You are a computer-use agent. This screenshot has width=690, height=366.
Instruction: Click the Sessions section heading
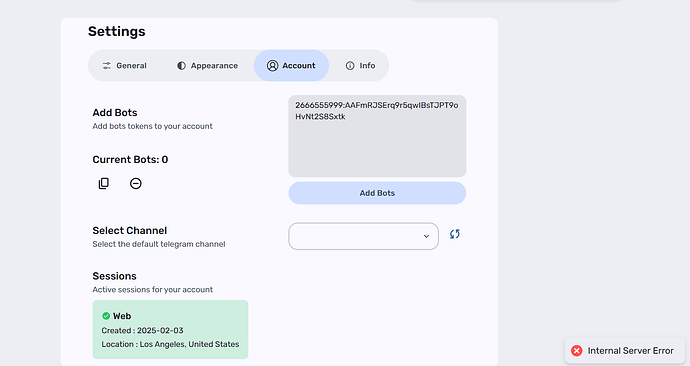coord(114,276)
